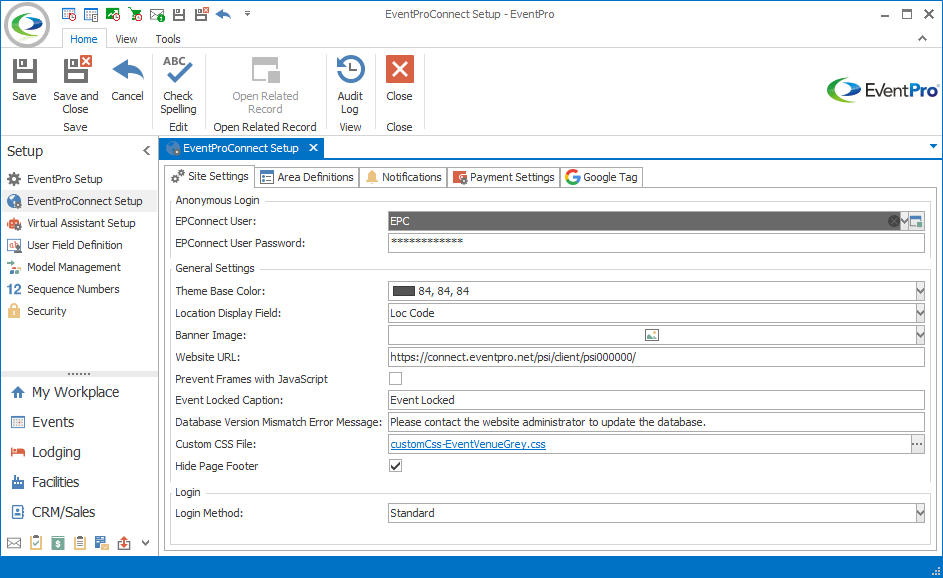This screenshot has width=943, height=578.
Task: Switch to the View ribbon tab
Action: tap(126, 39)
